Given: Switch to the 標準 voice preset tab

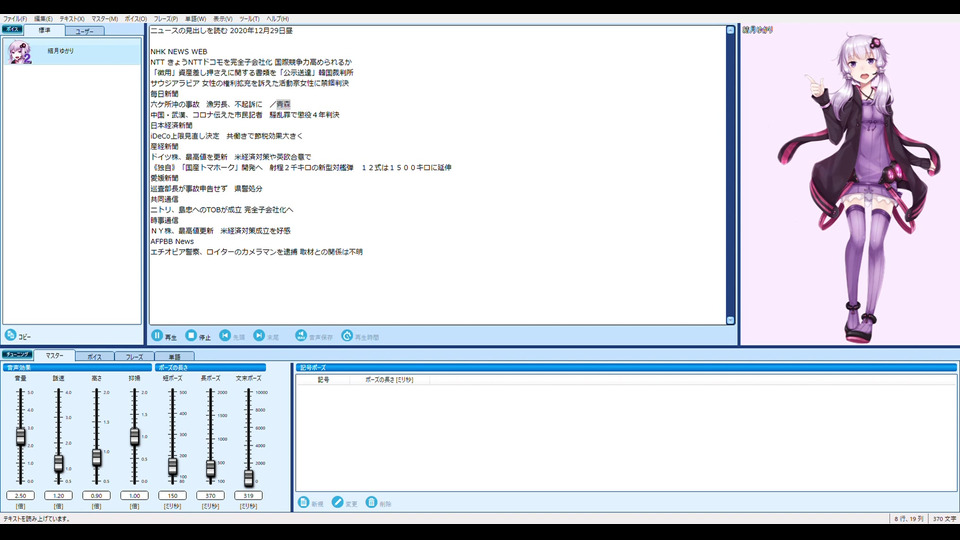Looking at the screenshot, I should (x=45, y=30).
